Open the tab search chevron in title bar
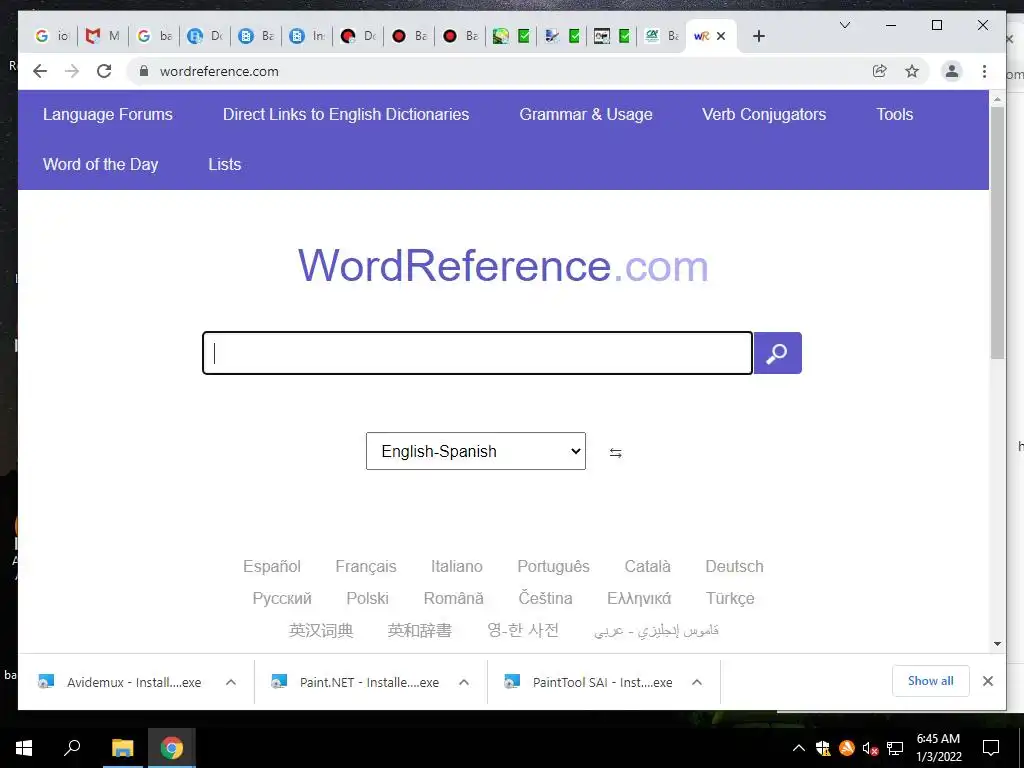 click(844, 25)
